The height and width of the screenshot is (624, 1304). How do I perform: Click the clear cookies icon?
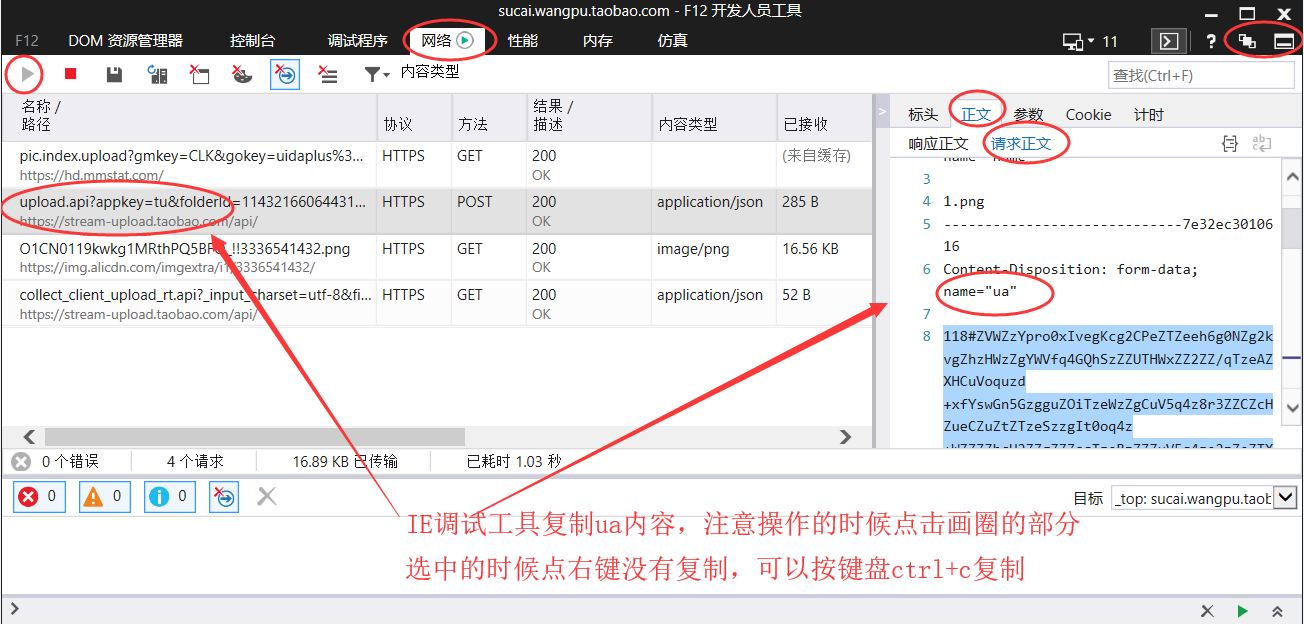tap(241, 74)
